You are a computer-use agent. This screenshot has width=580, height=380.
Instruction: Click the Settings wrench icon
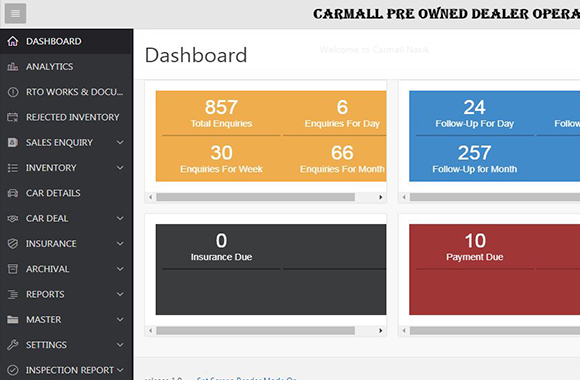13,345
